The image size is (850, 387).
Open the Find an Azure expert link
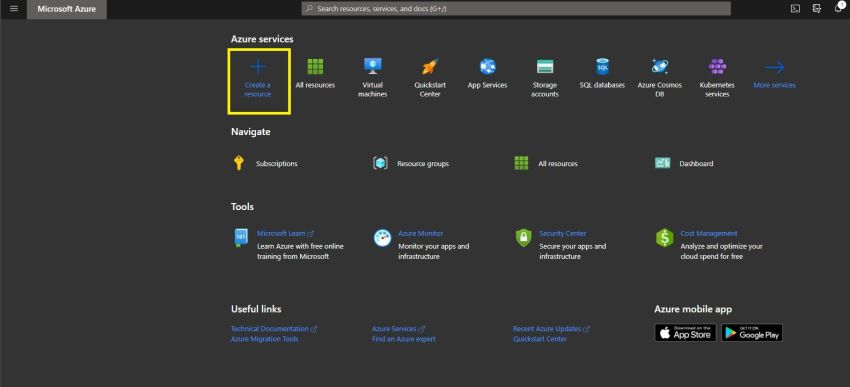tap(403, 339)
